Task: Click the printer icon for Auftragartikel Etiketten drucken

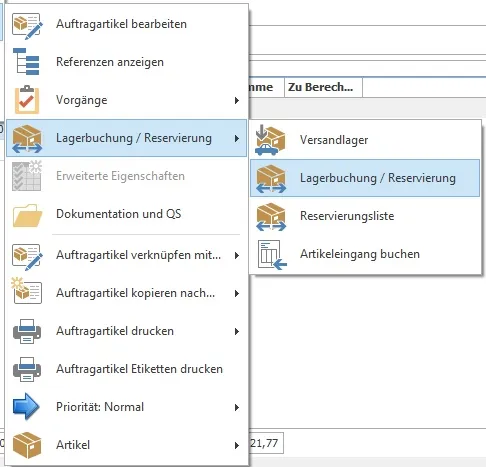Action: click(x=27, y=369)
